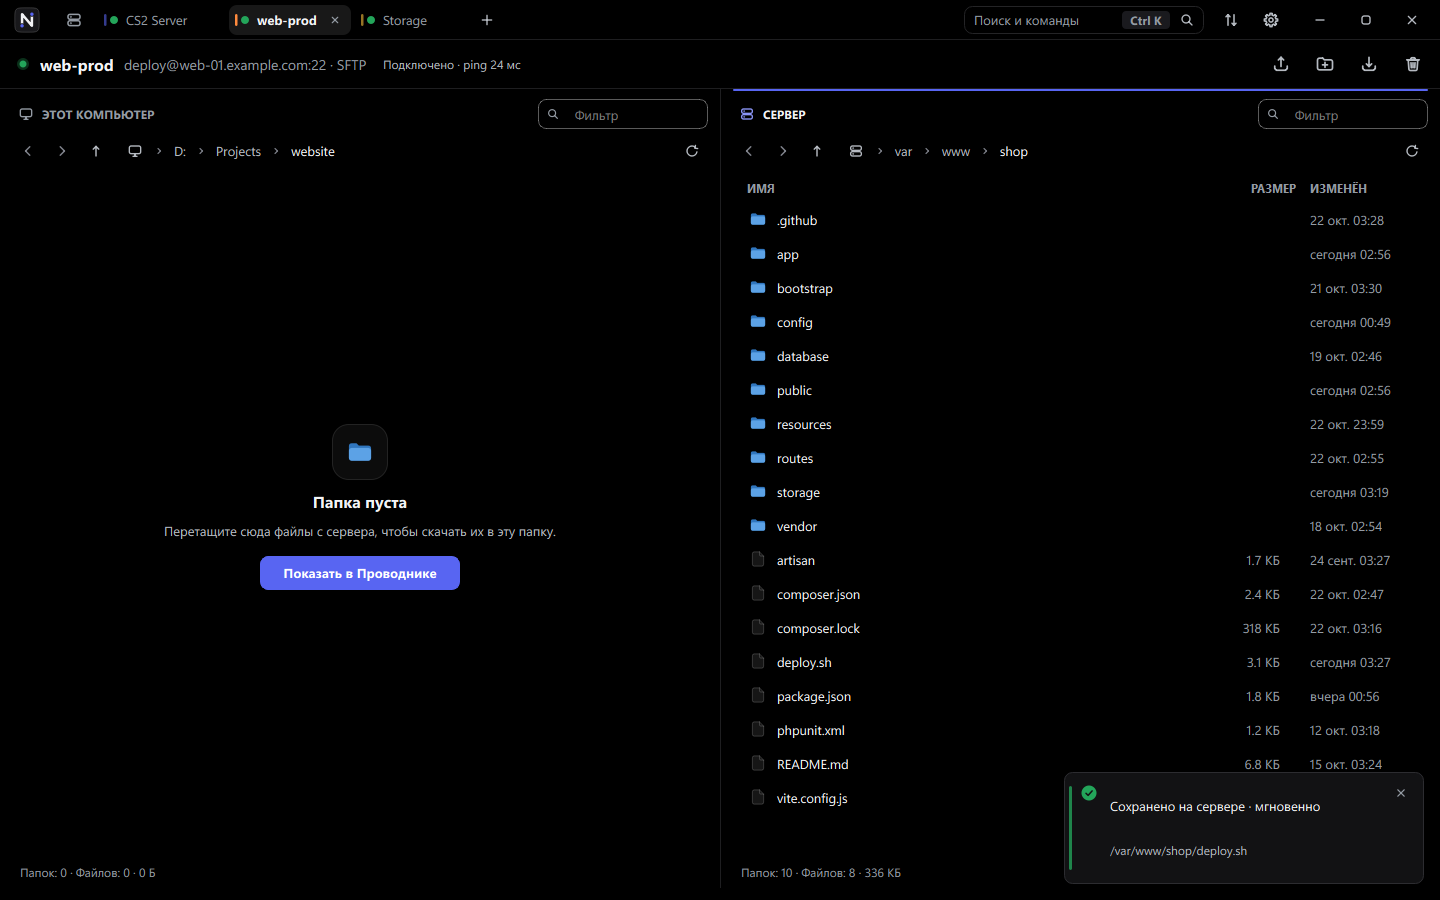The height and width of the screenshot is (900, 1440).
Task: Refresh the server file listing
Action: pos(1412,151)
